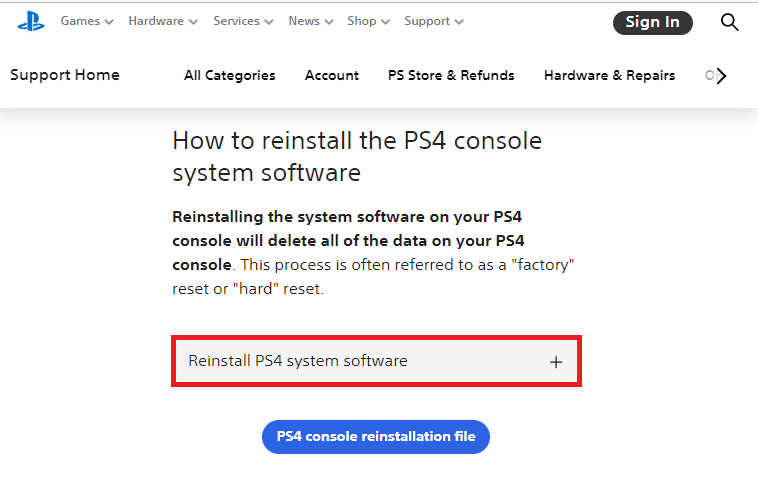
Task: Expand Reinstall PS4 system software section
Action: [x=298, y=361]
